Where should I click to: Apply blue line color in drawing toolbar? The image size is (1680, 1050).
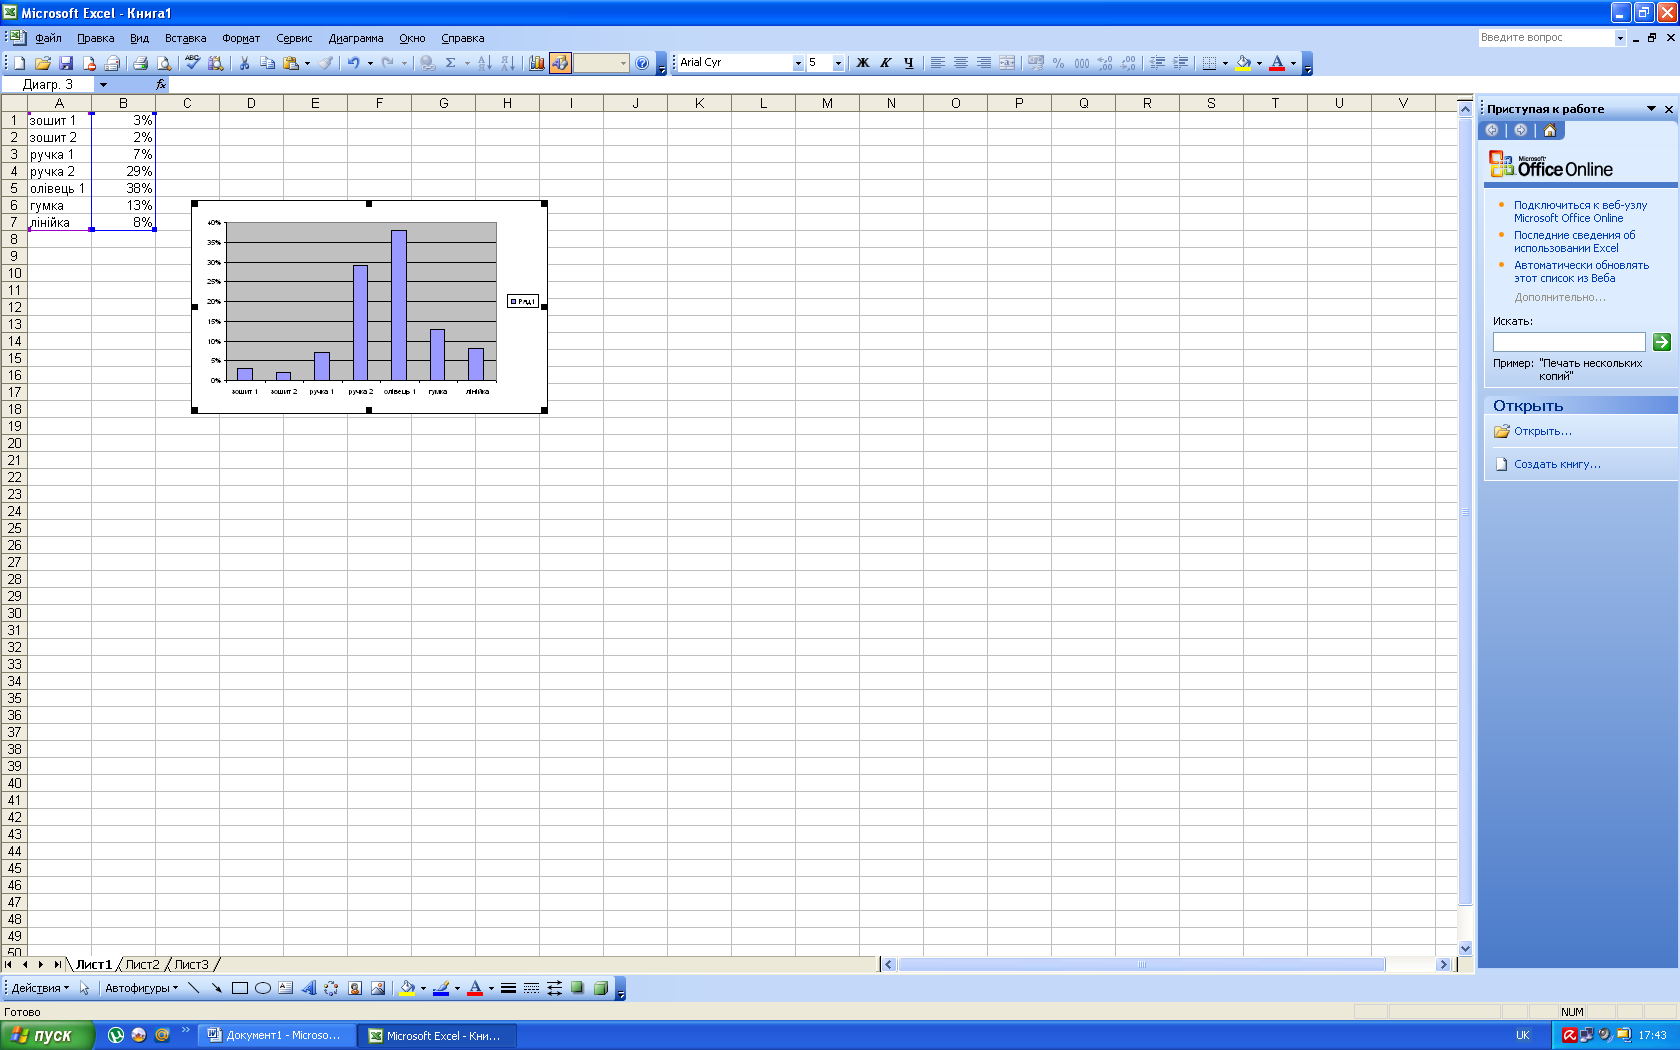(x=441, y=988)
